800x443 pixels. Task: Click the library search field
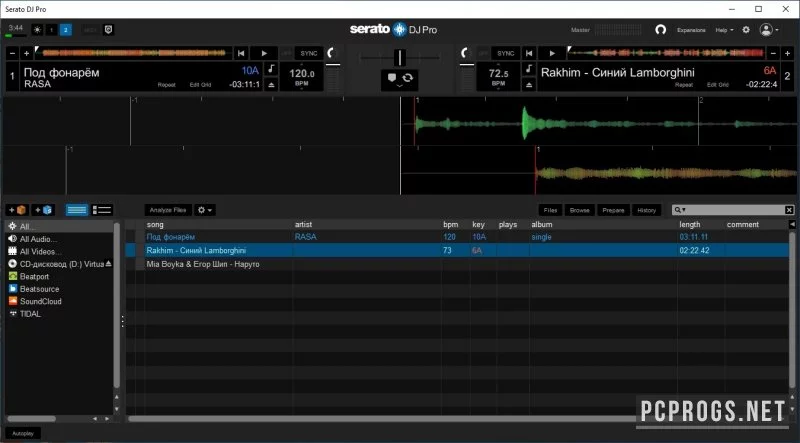click(x=735, y=210)
